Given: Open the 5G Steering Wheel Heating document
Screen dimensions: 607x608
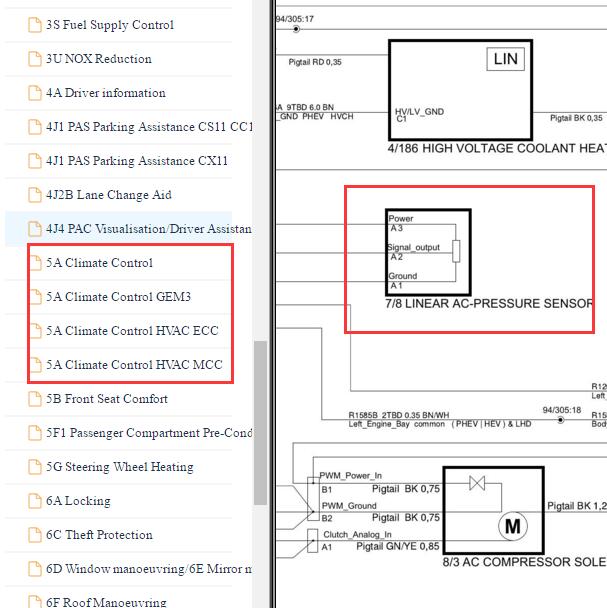Looking at the screenshot, I should coord(118,467).
